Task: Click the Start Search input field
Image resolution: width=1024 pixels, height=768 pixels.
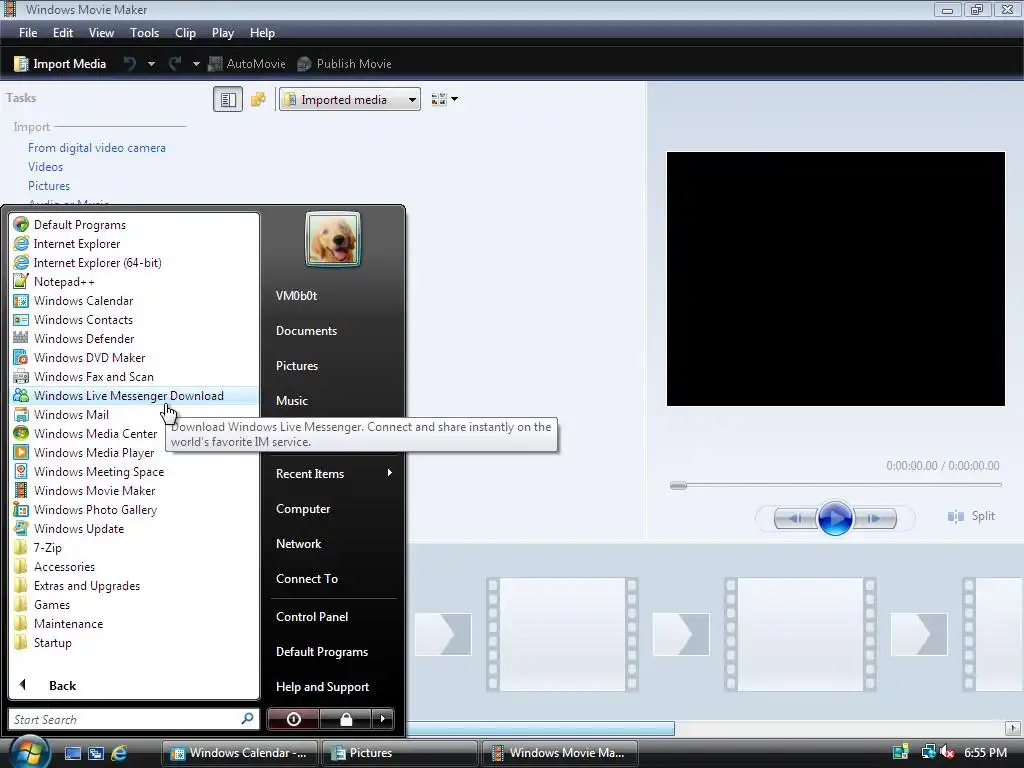Action: [x=134, y=719]
